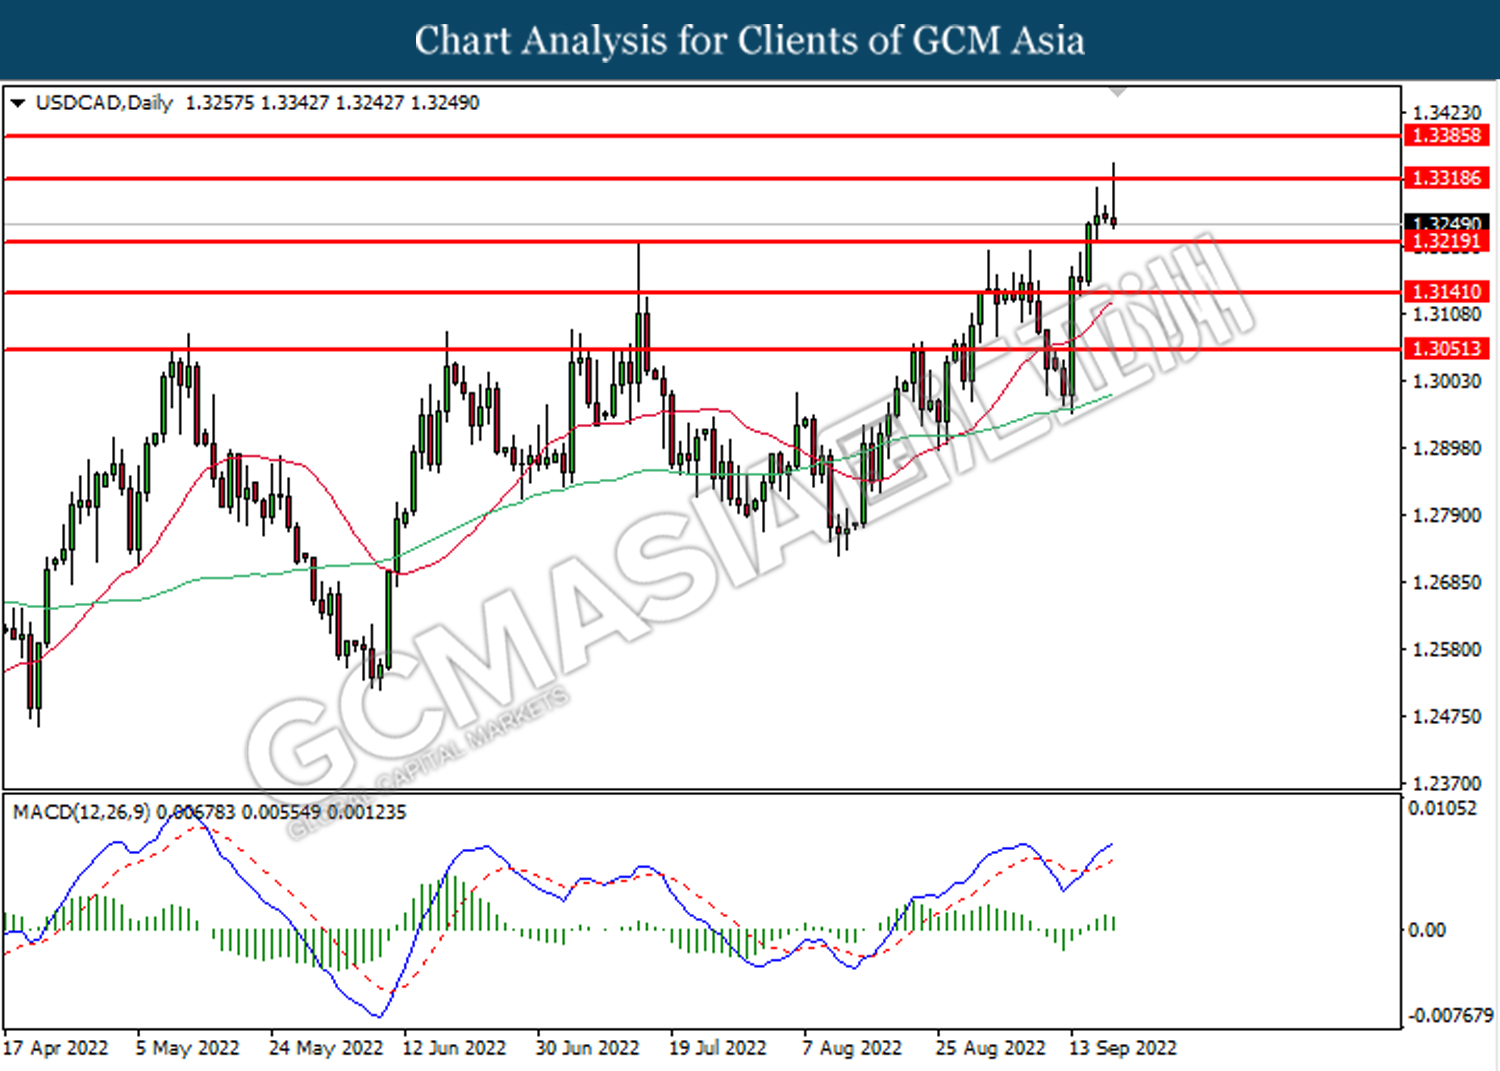The height and width of the screenshot is (1071, 1500).
Task: Select the 1.32191 red price label
Action: (x=1446, y=241)
